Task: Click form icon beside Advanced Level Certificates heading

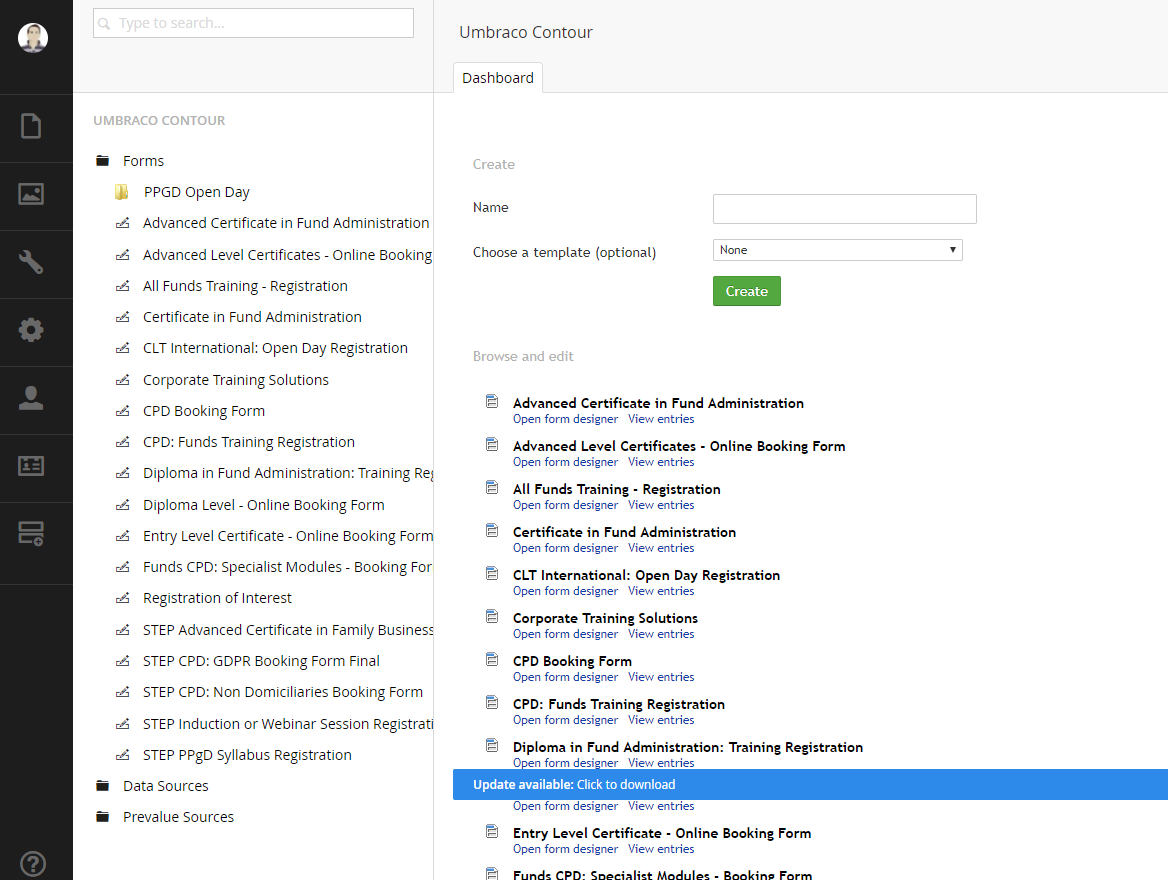Action: [492, 445]
